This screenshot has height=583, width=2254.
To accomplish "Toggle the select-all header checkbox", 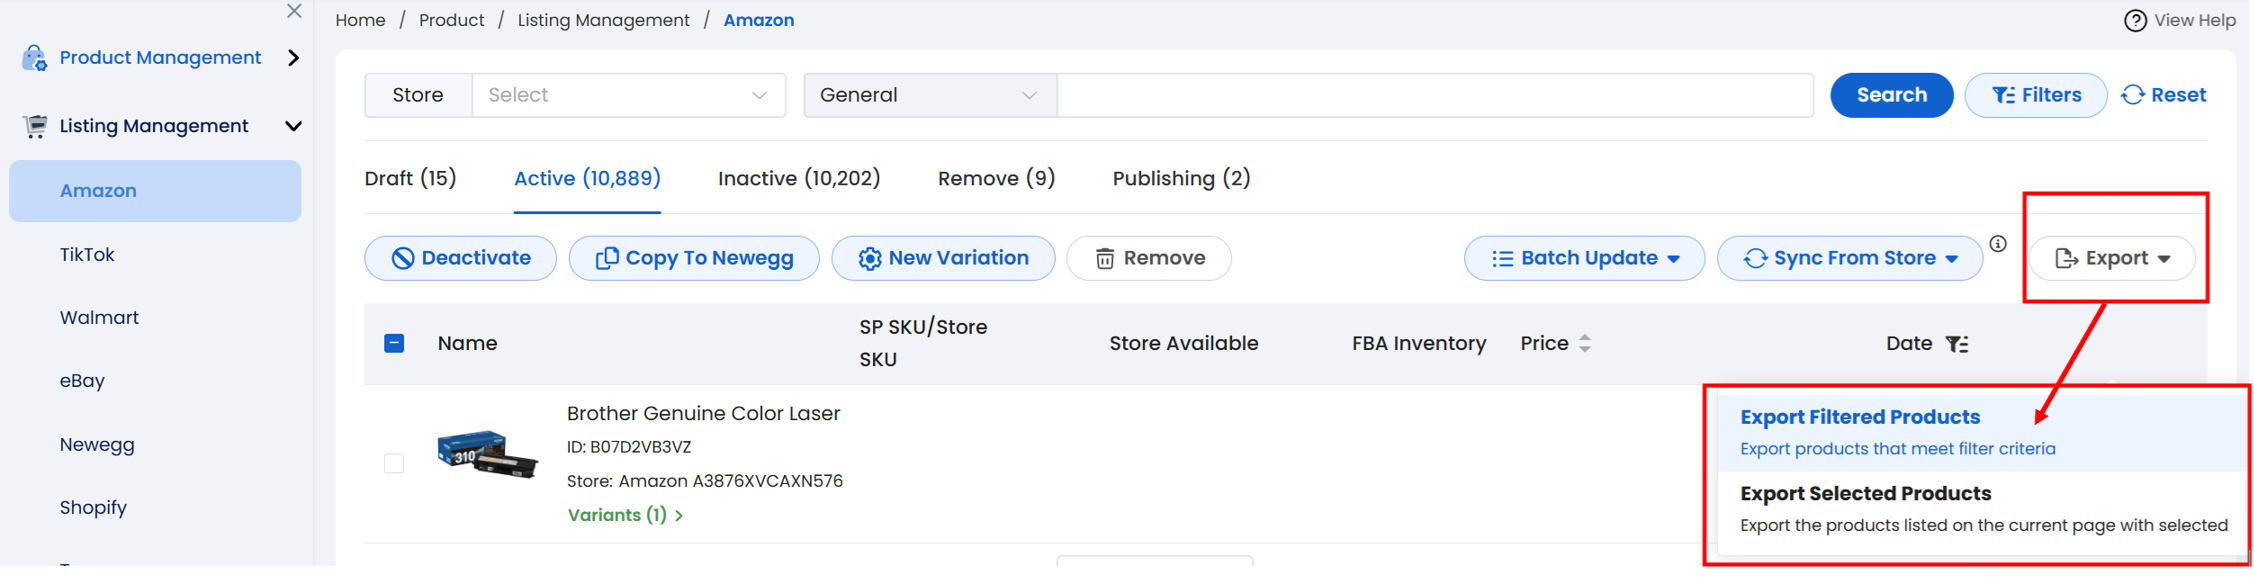I will [x=394, y=344].
